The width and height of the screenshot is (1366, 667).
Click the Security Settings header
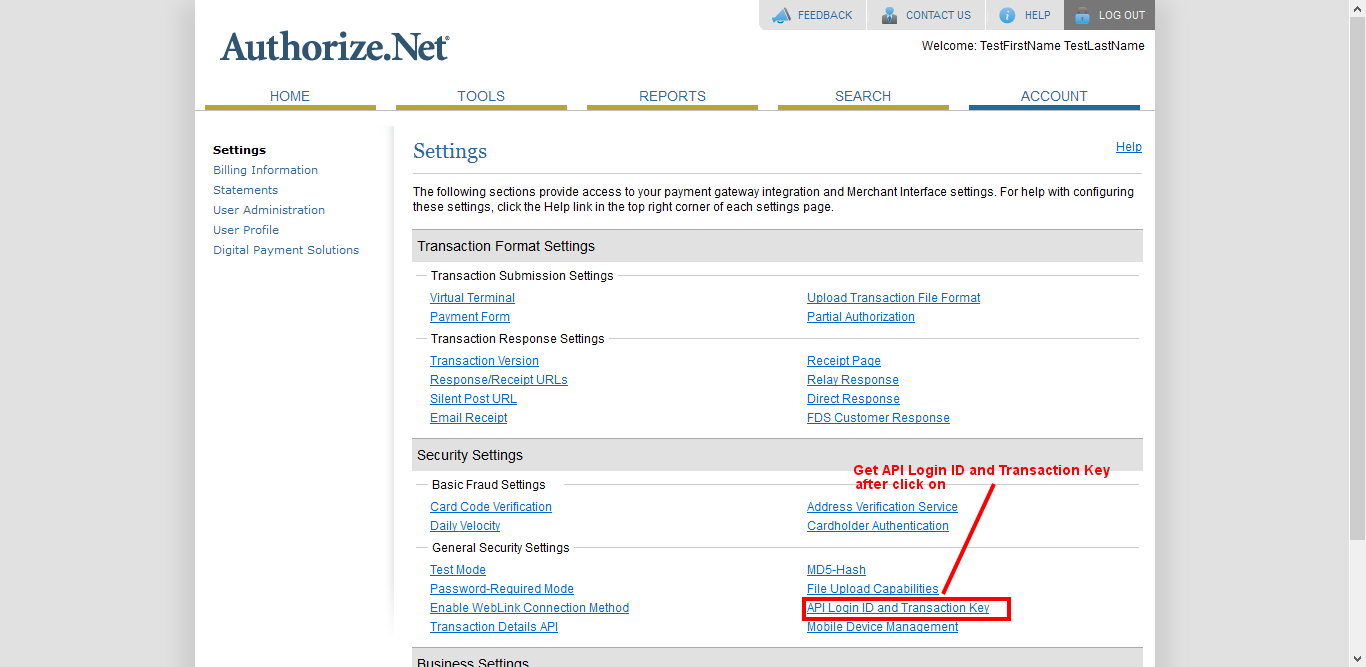point(777,455)
